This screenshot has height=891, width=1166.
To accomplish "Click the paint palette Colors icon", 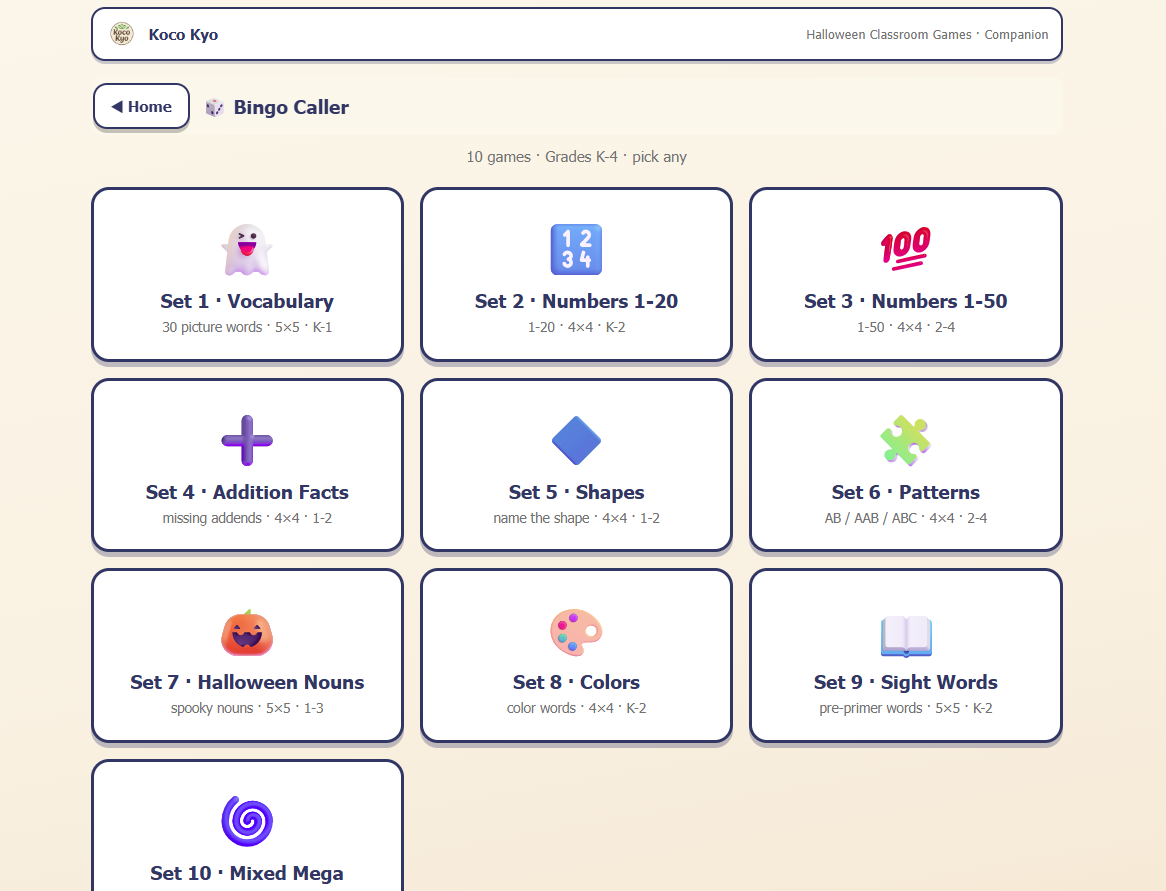I will coord(576,632).
